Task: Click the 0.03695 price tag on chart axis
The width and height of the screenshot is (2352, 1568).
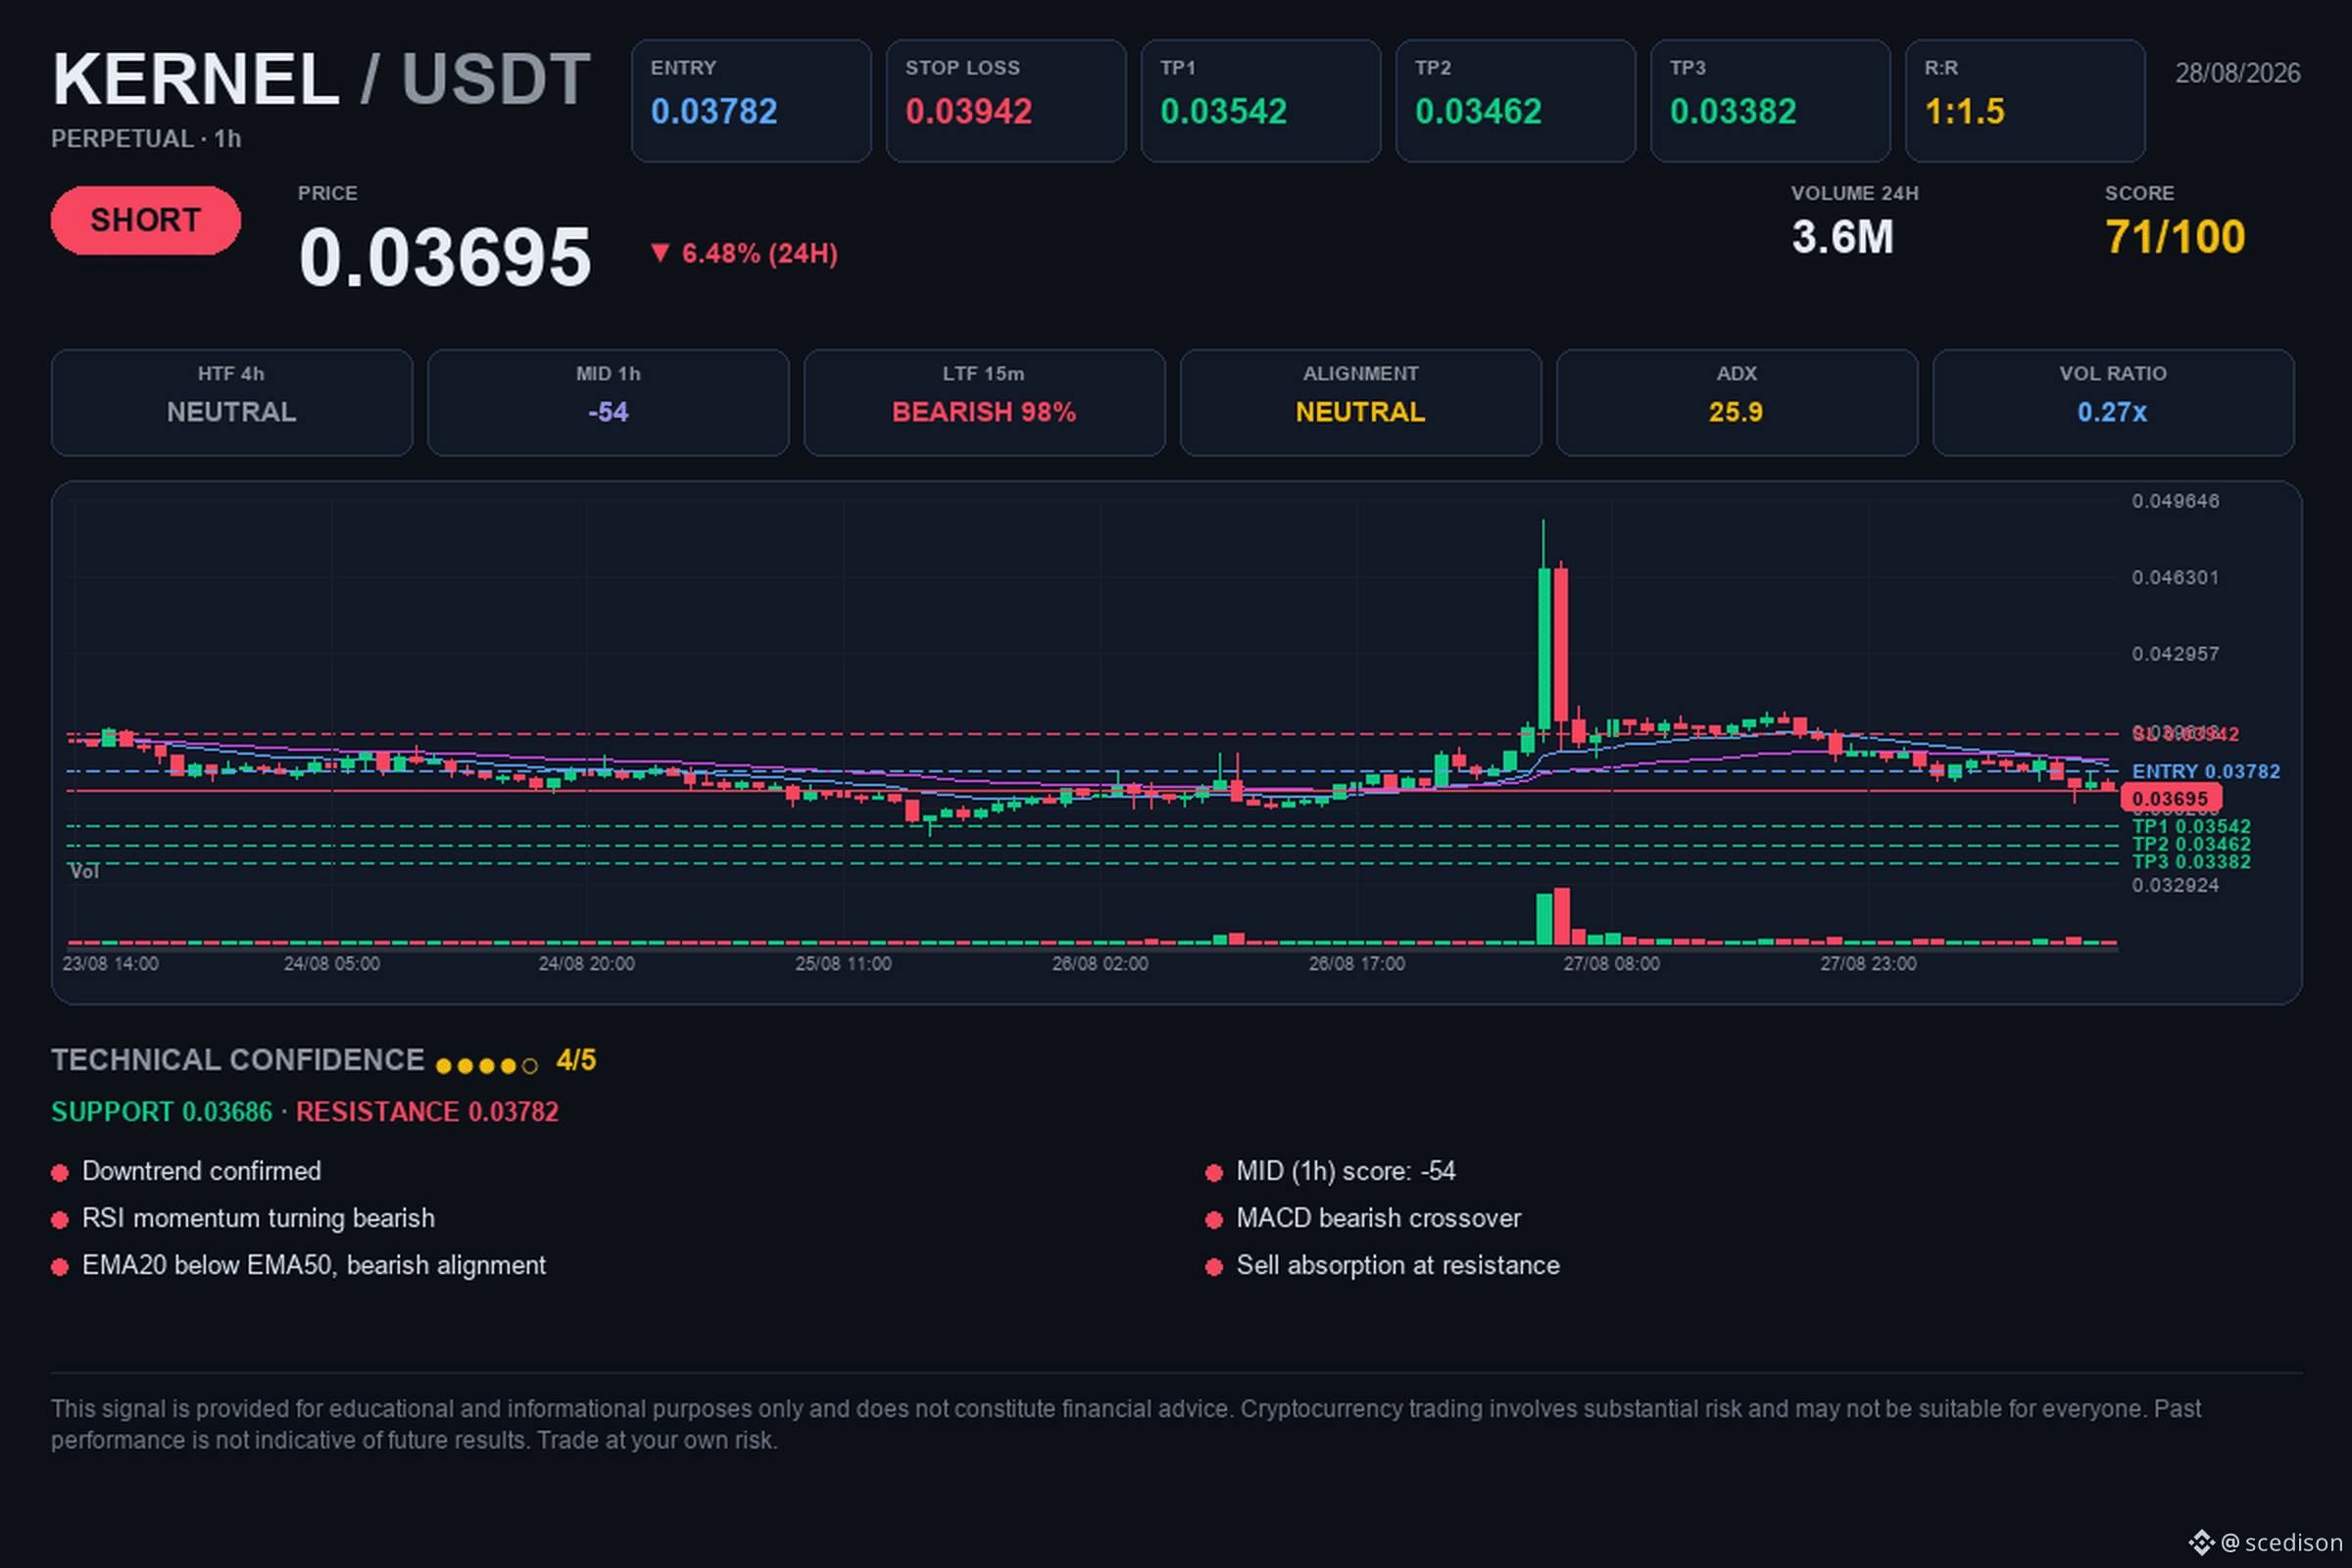Action: tap(2171, 798)
